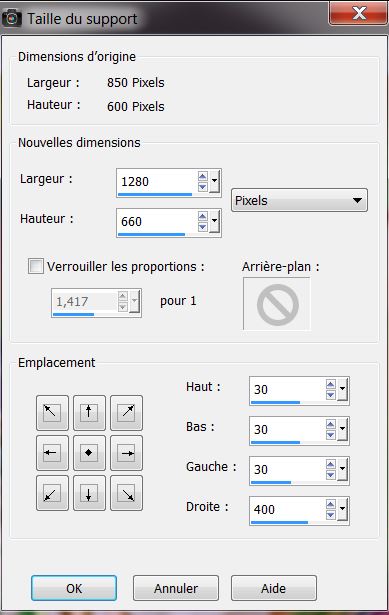The width and height of the screenshot is (389, 615).
Task: Open the Largeur value slider dropdown
Action: [x=214, y=181]
